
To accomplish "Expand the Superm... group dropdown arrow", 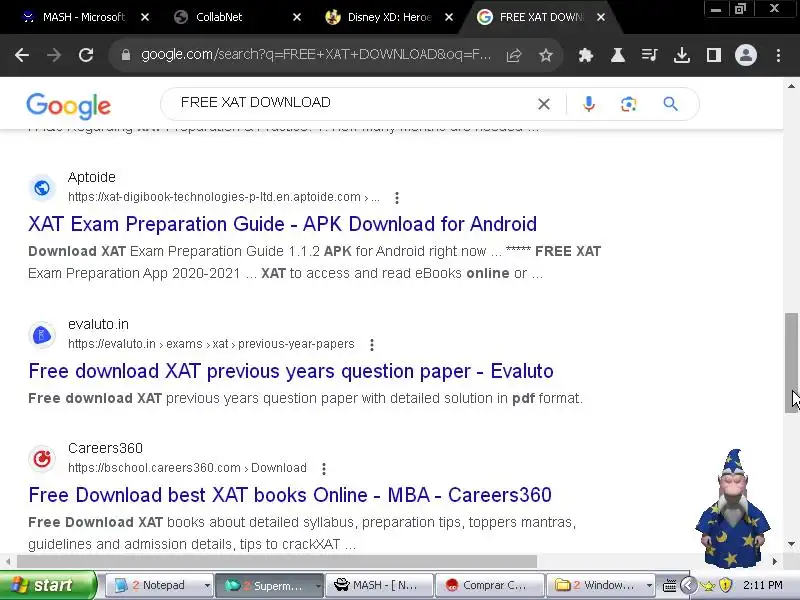I will (318, 585).
